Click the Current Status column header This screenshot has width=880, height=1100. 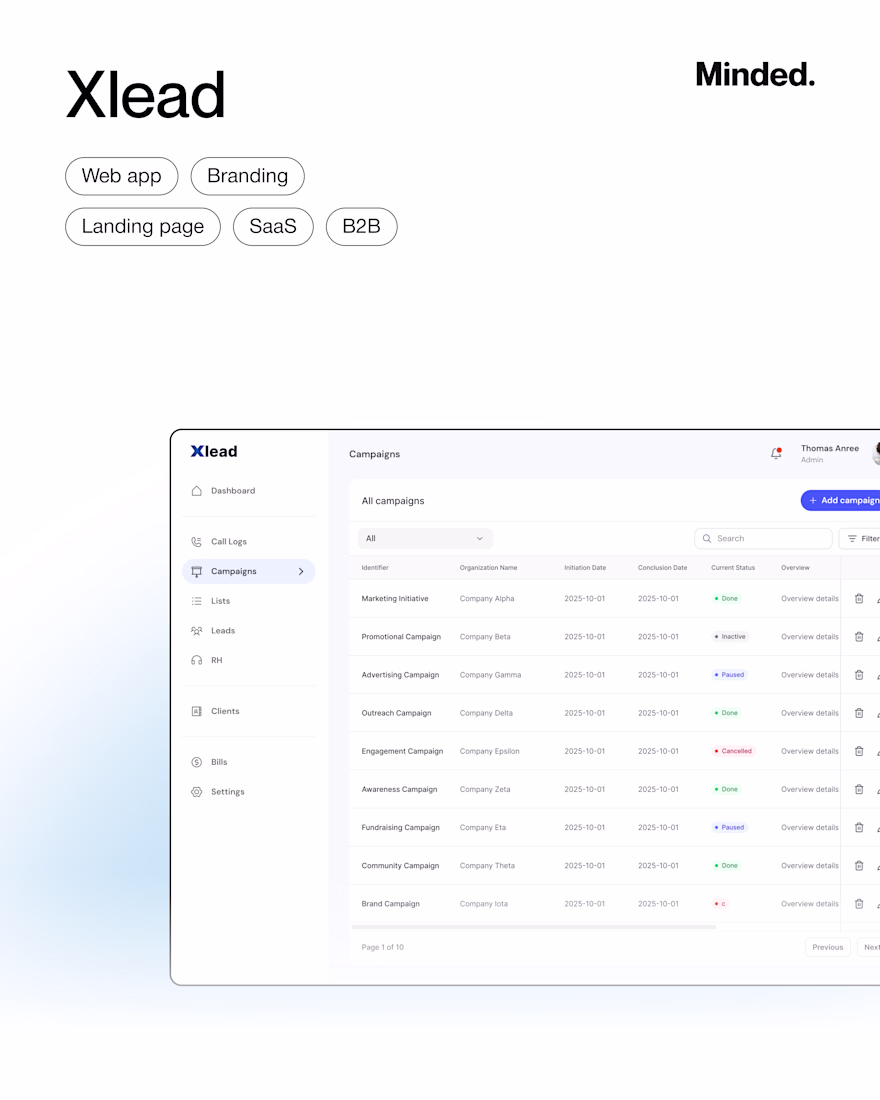pos(733,568)
